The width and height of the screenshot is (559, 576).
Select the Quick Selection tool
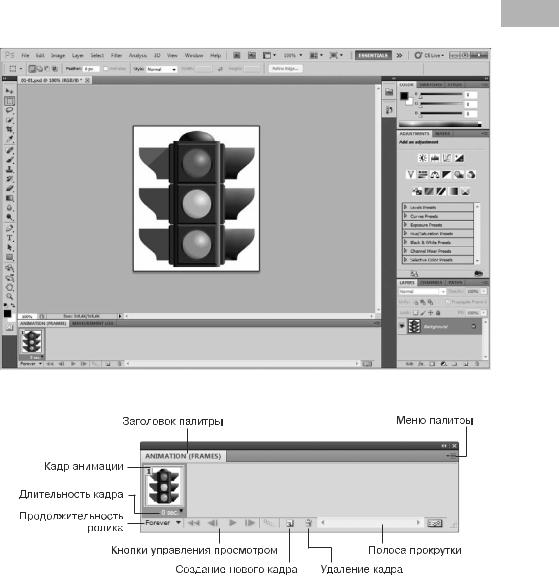[9, 120]
